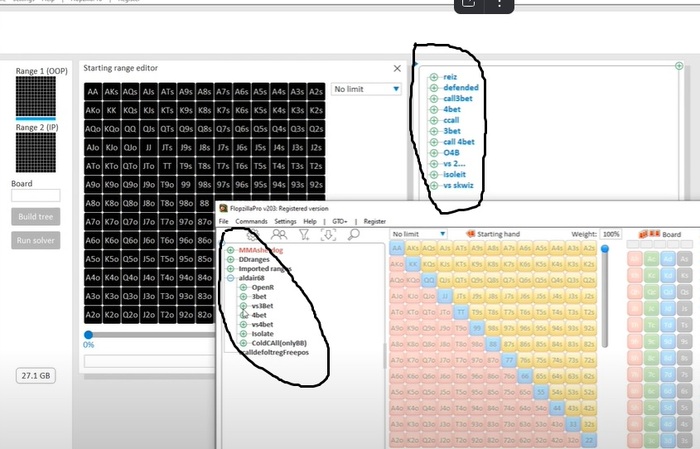
Task: Click the vertical weight slider handle in FlopzillaPro
Action: click(x=605, y=249)
